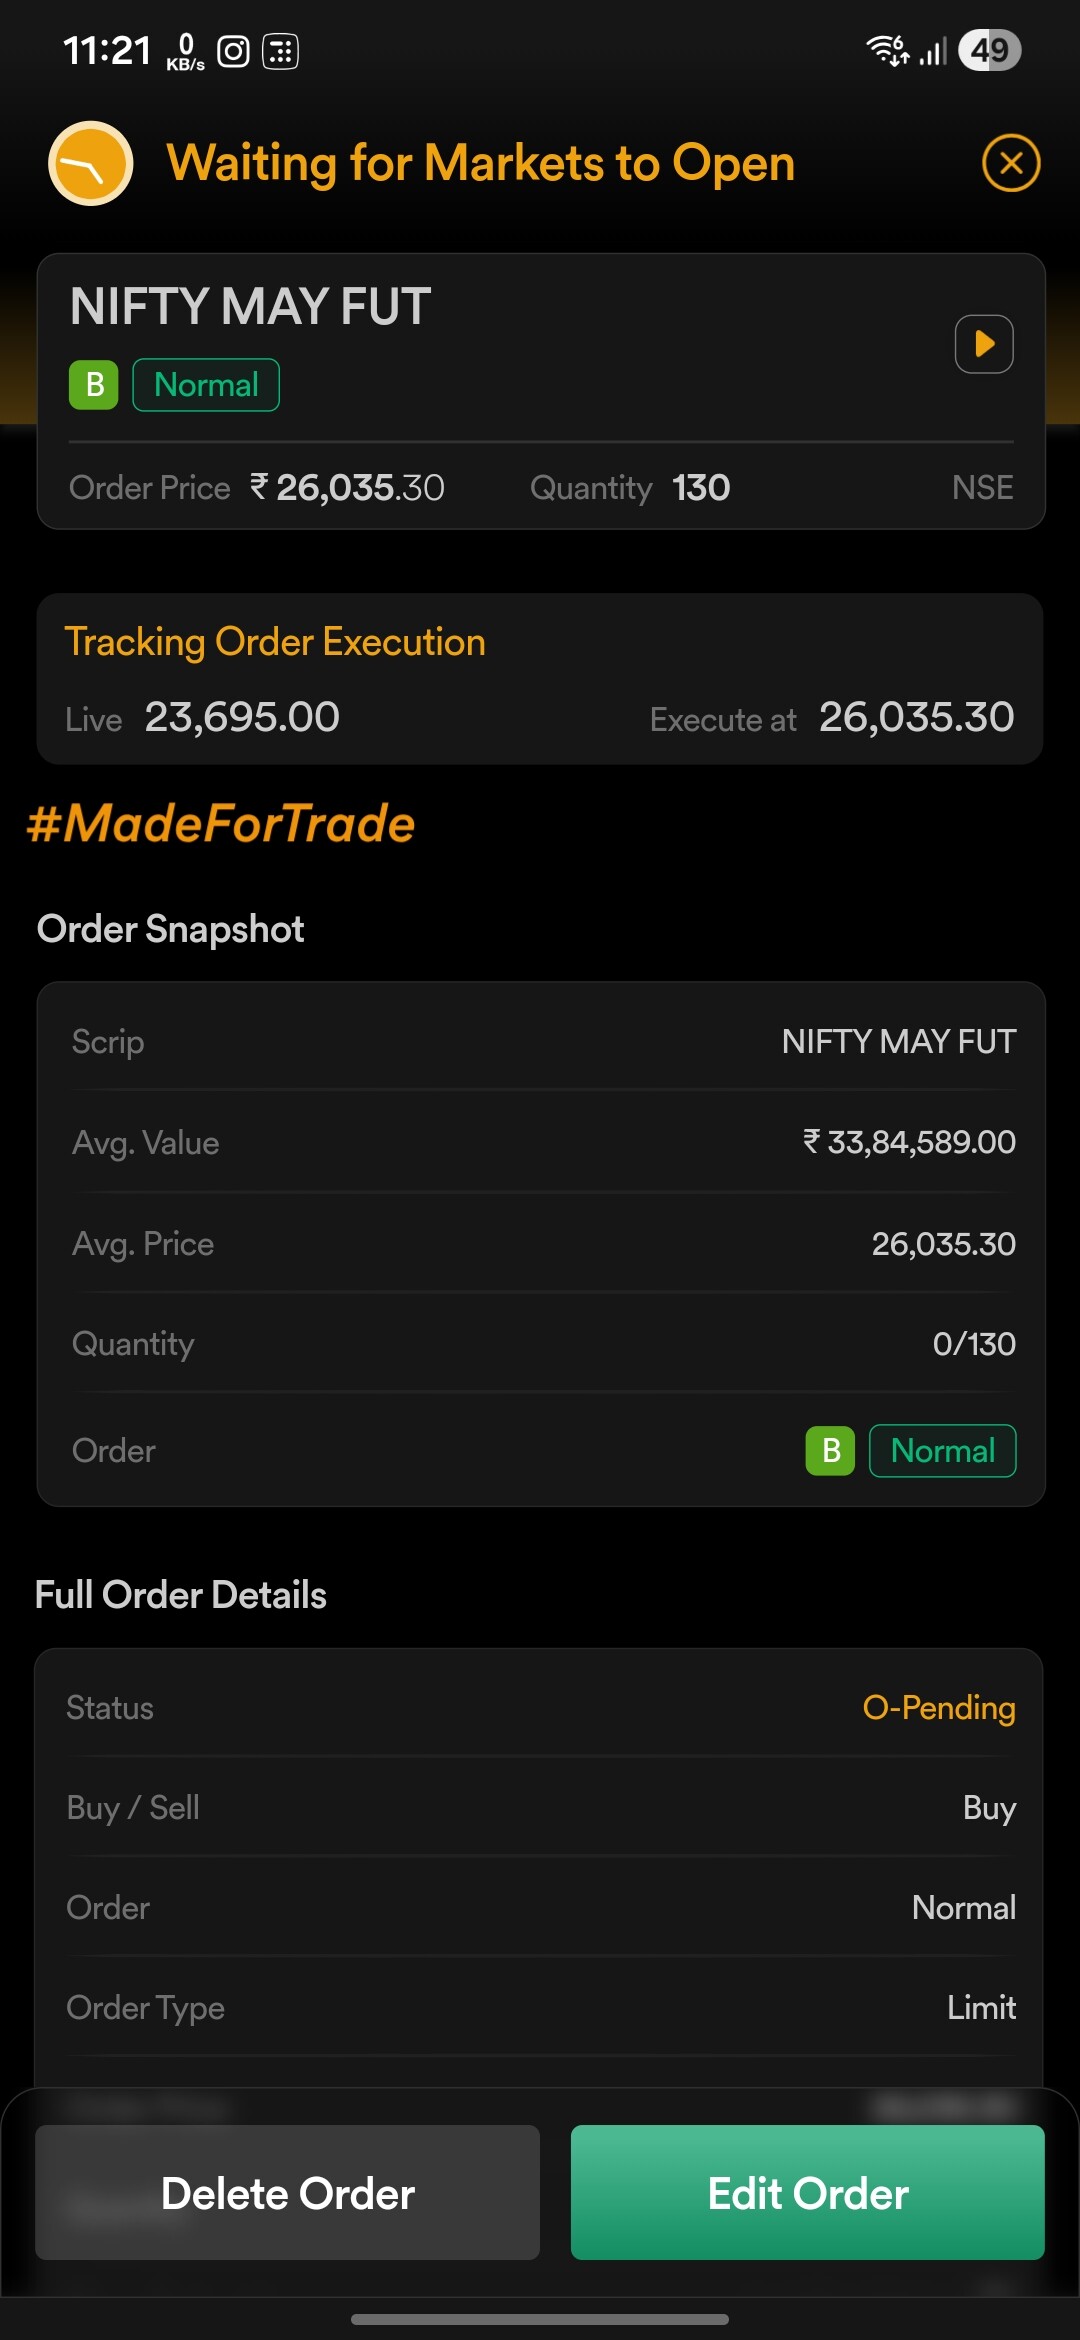The height and width of the screenshot is (2340, 1080).
Task: Tap the battery indicator in status bar
Action: (x=989, y=50)
